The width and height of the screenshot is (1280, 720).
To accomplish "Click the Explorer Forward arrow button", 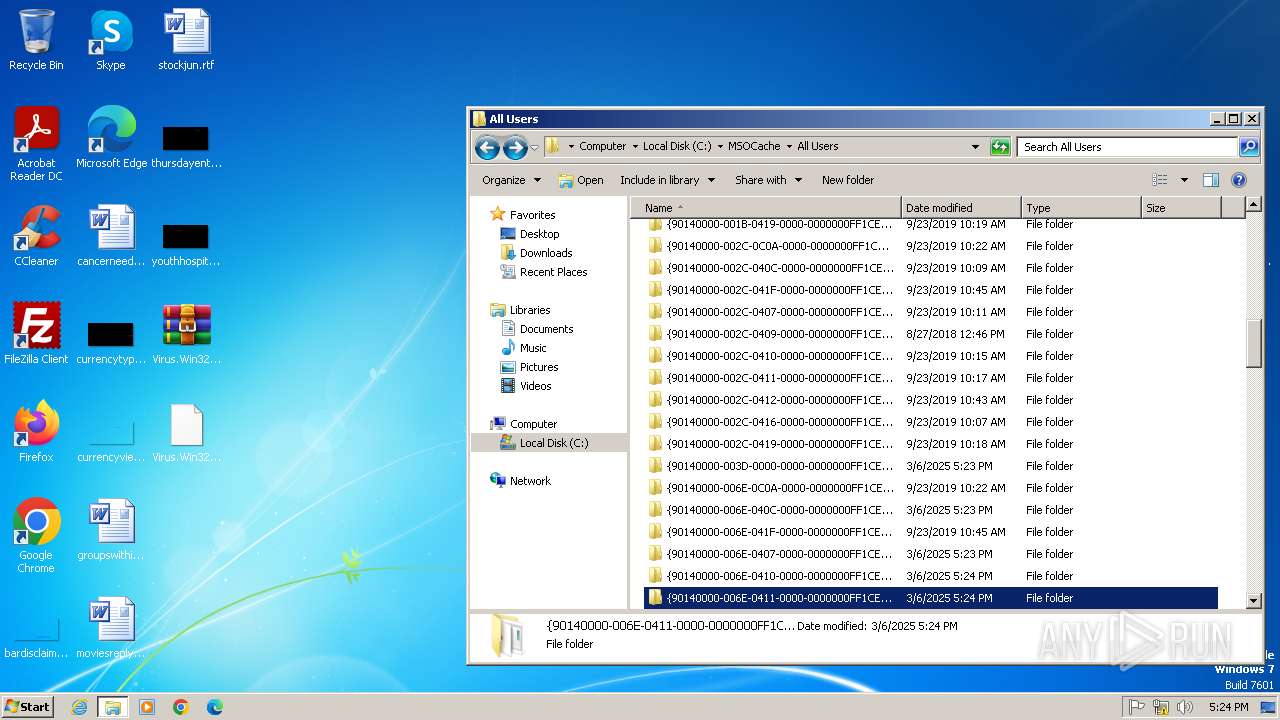I will 515,148.
